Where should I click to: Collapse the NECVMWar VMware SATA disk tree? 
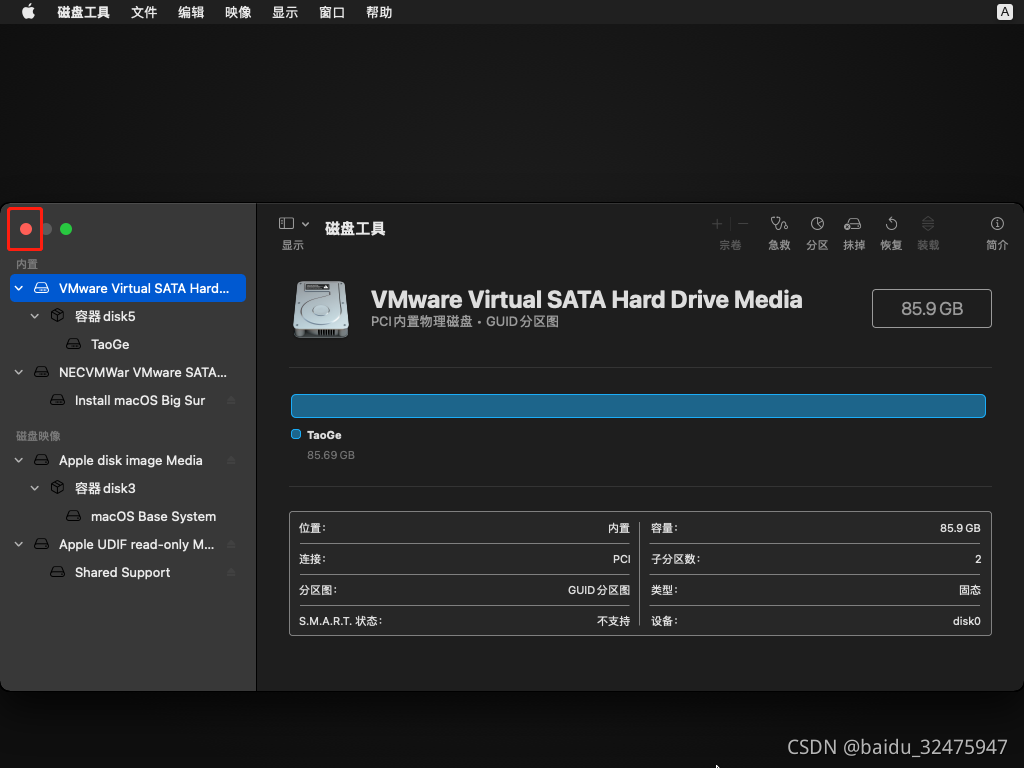pos(18,372)
